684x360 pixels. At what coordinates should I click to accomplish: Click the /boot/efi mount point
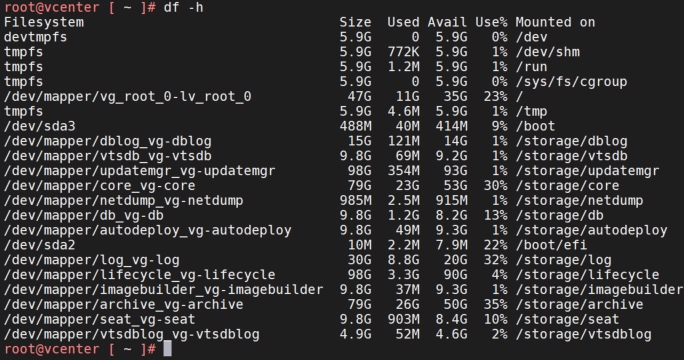pos(551,245)
